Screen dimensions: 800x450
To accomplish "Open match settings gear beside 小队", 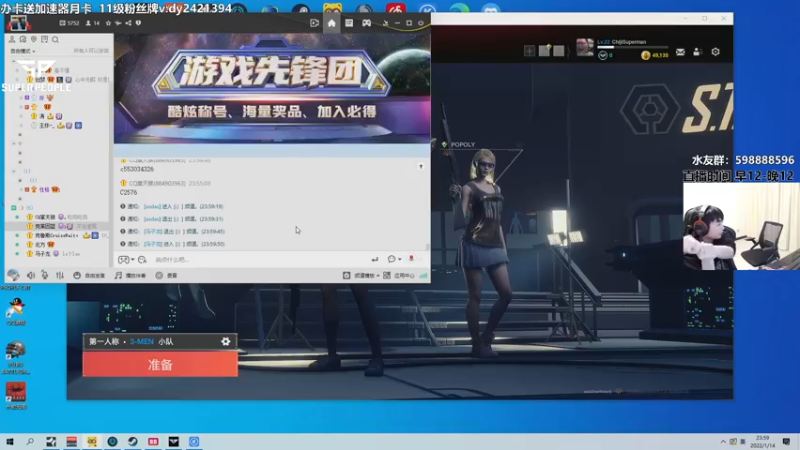I will point(226,341).
